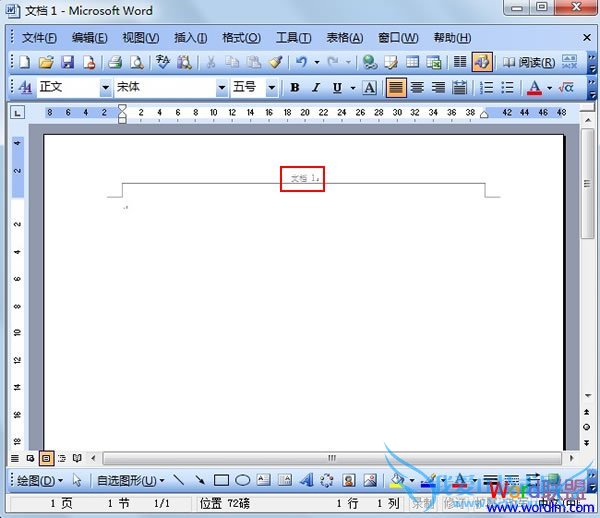Viewport: 600px width, 518px height.
Task: Undo the last action
Action: [302, 62]
